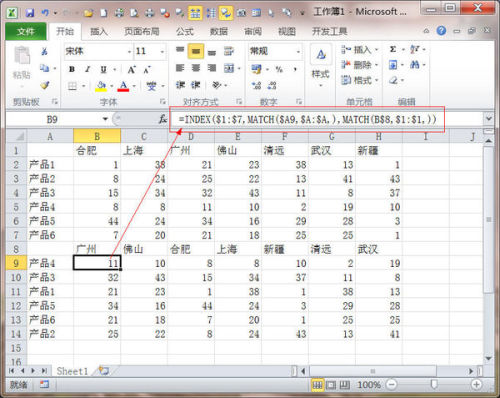Click the Delete (删除) cells button

coord(359,65)
